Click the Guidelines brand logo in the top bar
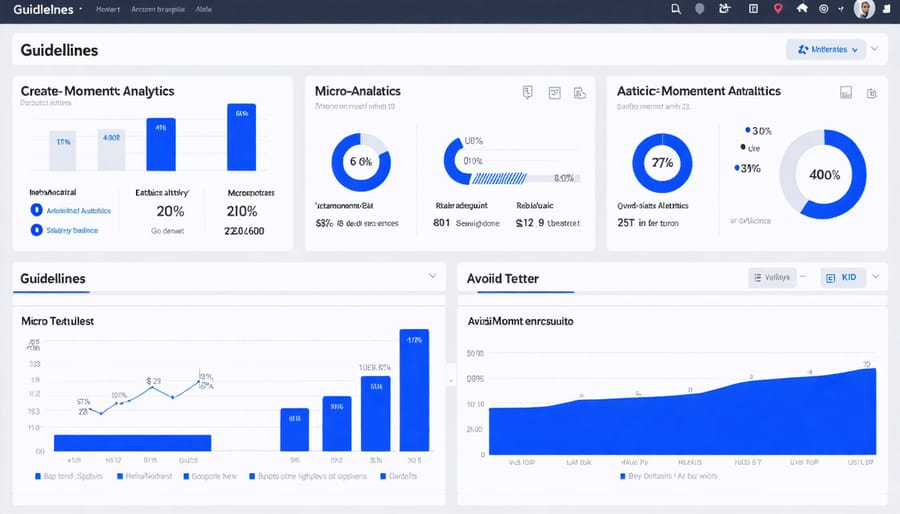Viewport: 900px width, 514px height. [x=43, y=9]
